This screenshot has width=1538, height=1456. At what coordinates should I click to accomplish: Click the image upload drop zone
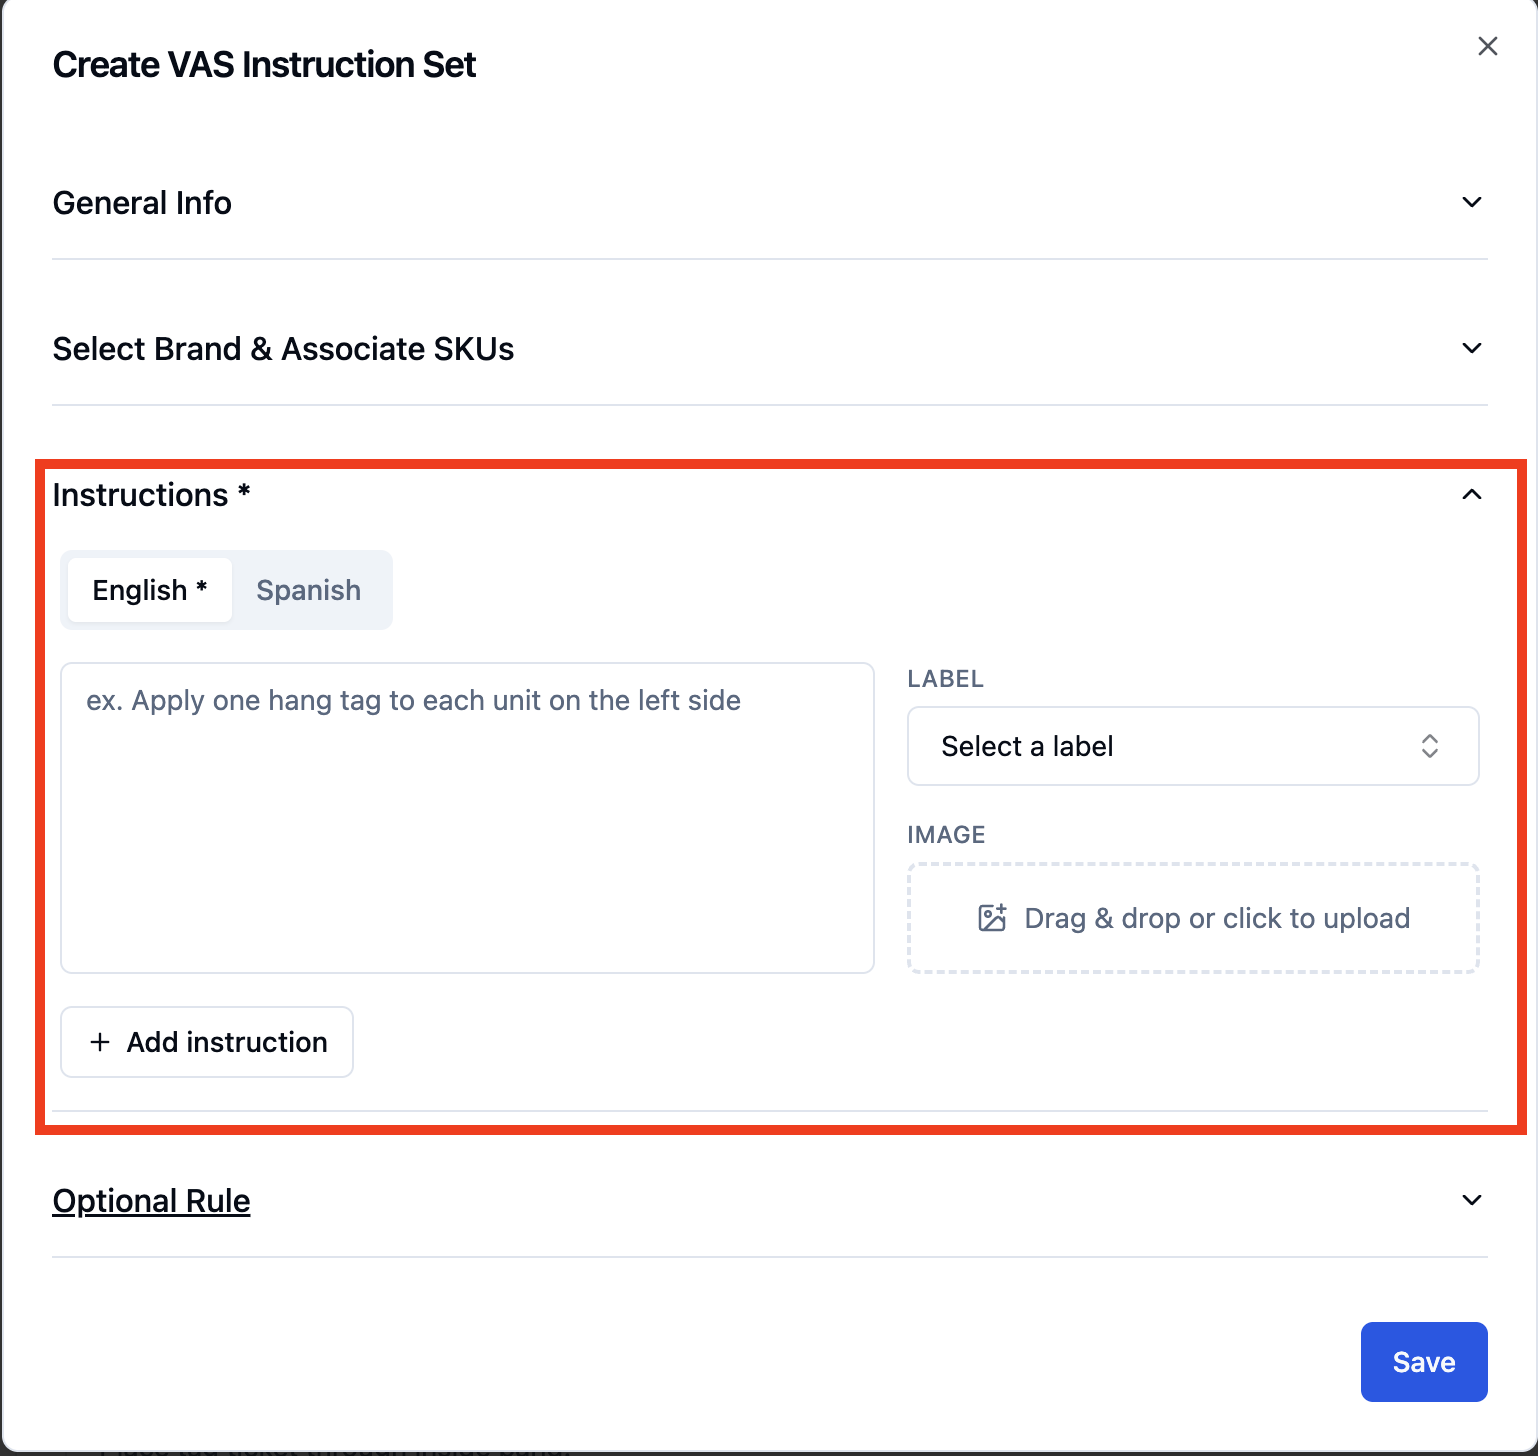(x=1193, y=918)
